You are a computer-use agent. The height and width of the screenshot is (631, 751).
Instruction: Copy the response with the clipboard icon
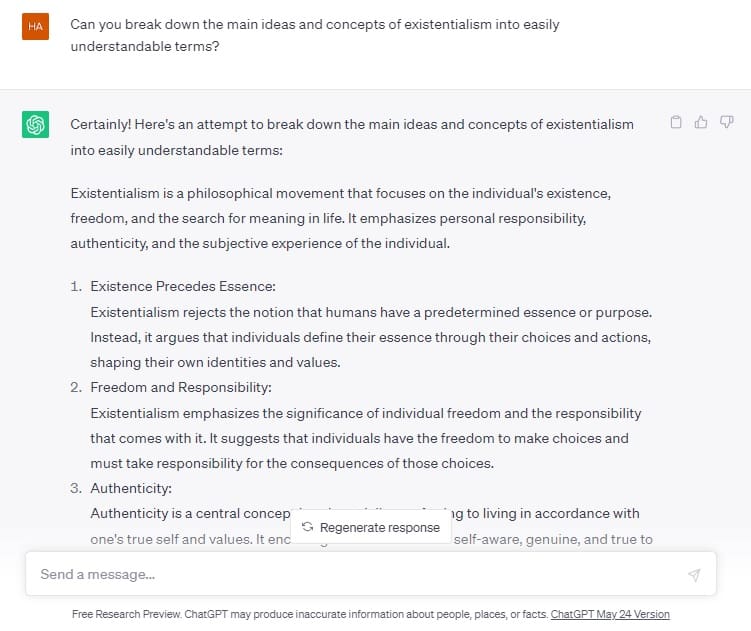click(676, 122)
